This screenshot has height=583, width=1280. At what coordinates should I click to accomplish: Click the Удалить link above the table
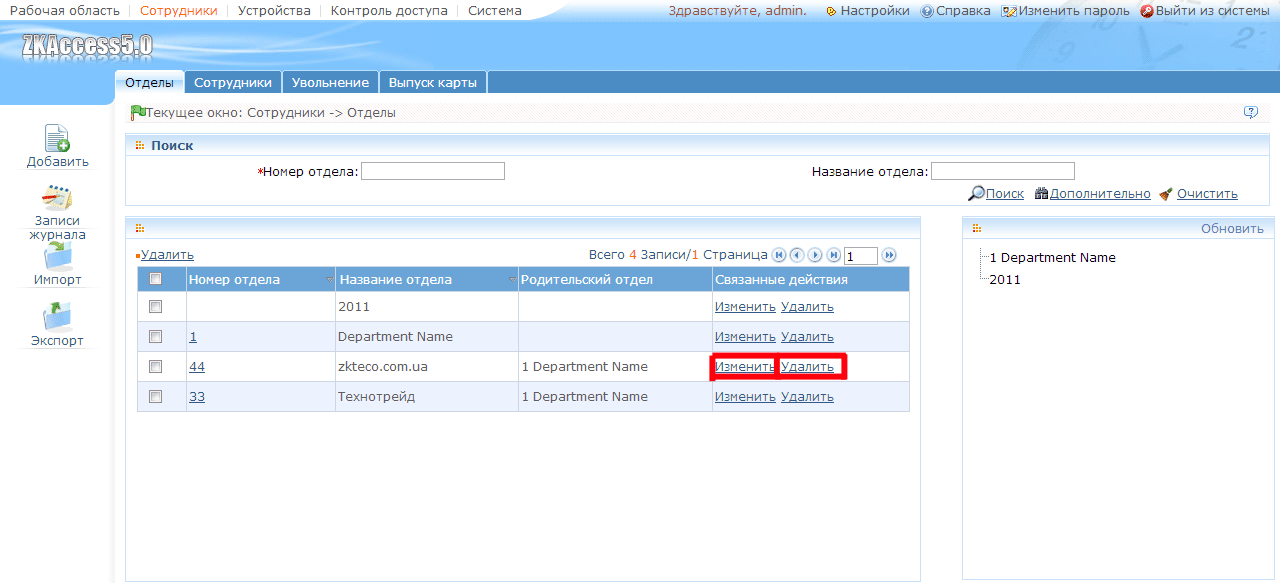[x=167, y=255]
